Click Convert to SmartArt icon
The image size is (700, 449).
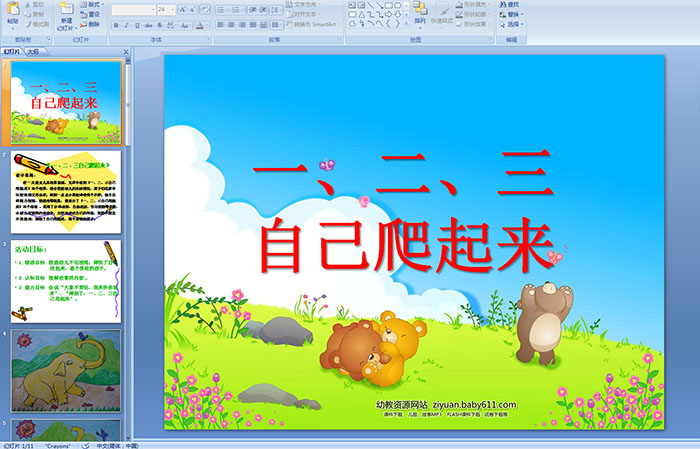pyautogui.click(x=289, y=24)
